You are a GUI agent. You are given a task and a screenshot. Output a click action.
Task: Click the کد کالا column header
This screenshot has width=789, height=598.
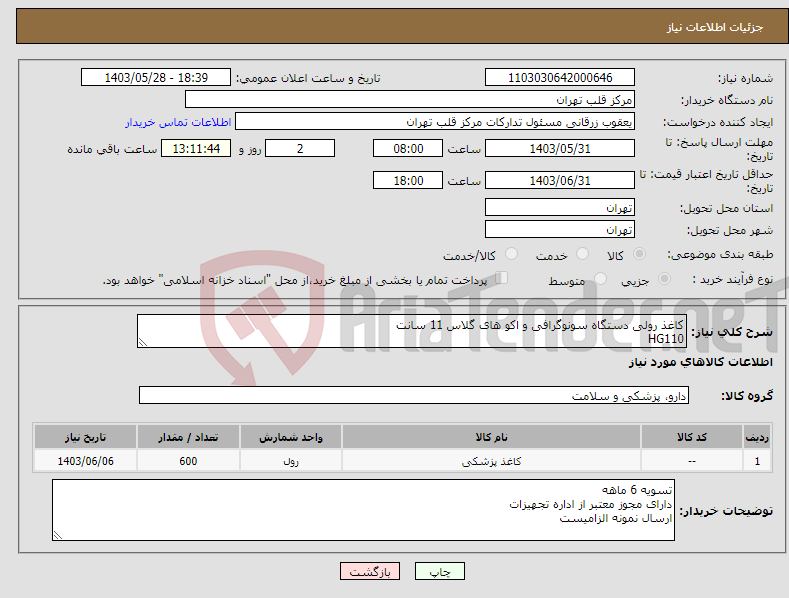click(x=692, y=437)
